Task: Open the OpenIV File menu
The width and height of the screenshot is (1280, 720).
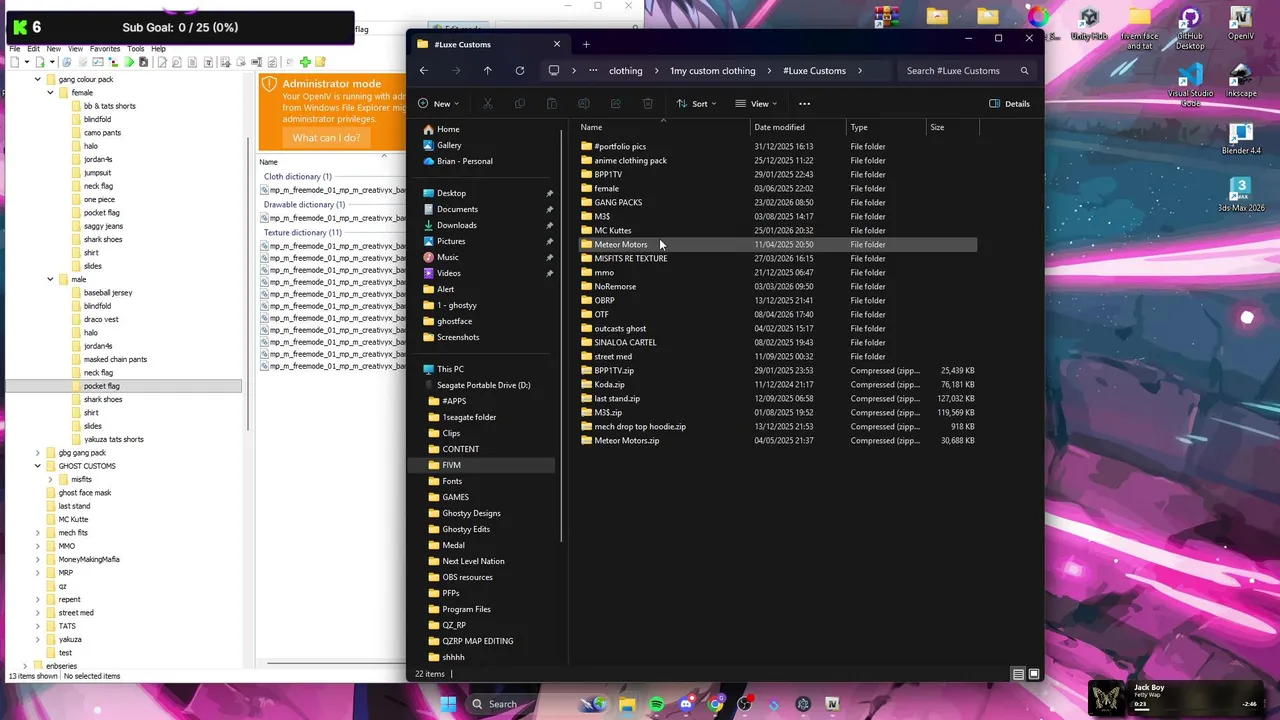Action: click(x=15, y=48)
